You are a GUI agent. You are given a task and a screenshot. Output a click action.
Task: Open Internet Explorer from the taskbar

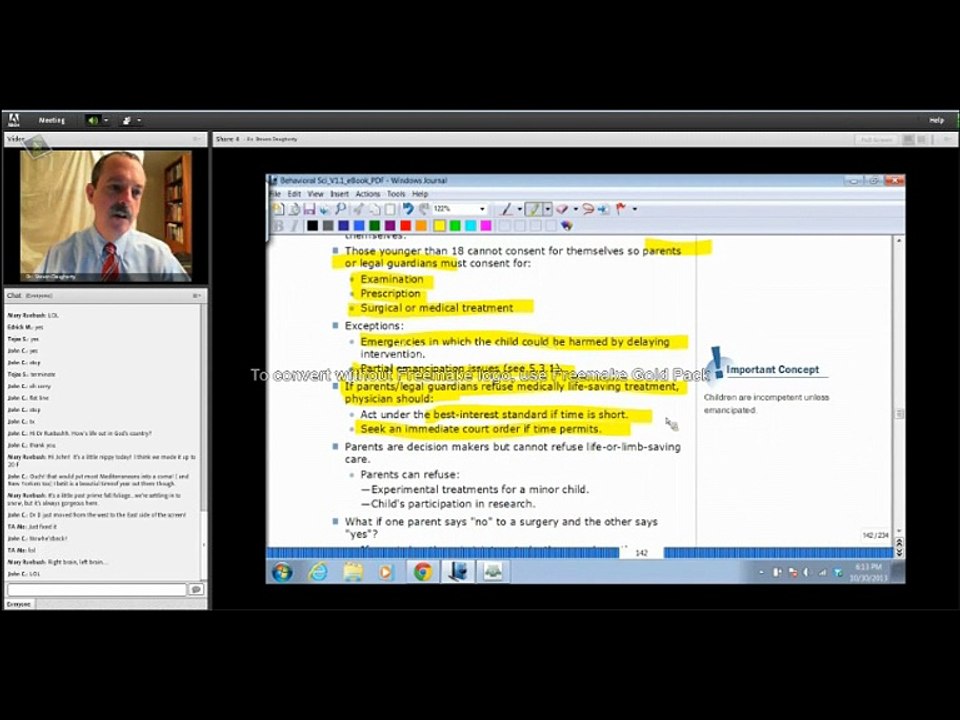[x=318, y=572]
